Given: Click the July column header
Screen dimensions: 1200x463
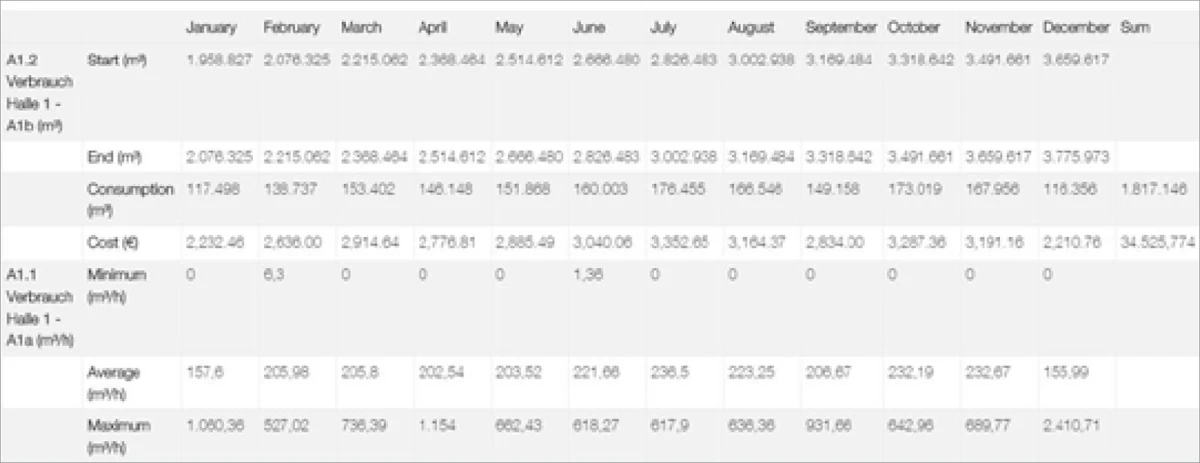Looking at the screenshot, I should 662,27.
